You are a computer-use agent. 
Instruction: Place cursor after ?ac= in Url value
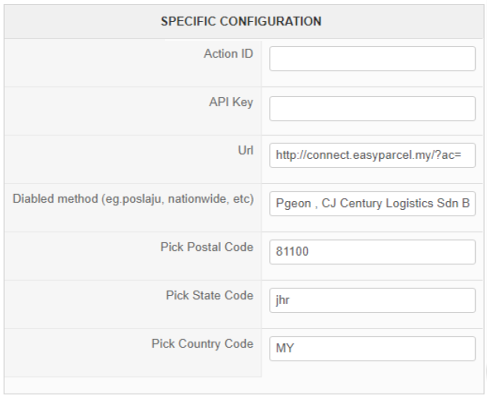(462, 155)
